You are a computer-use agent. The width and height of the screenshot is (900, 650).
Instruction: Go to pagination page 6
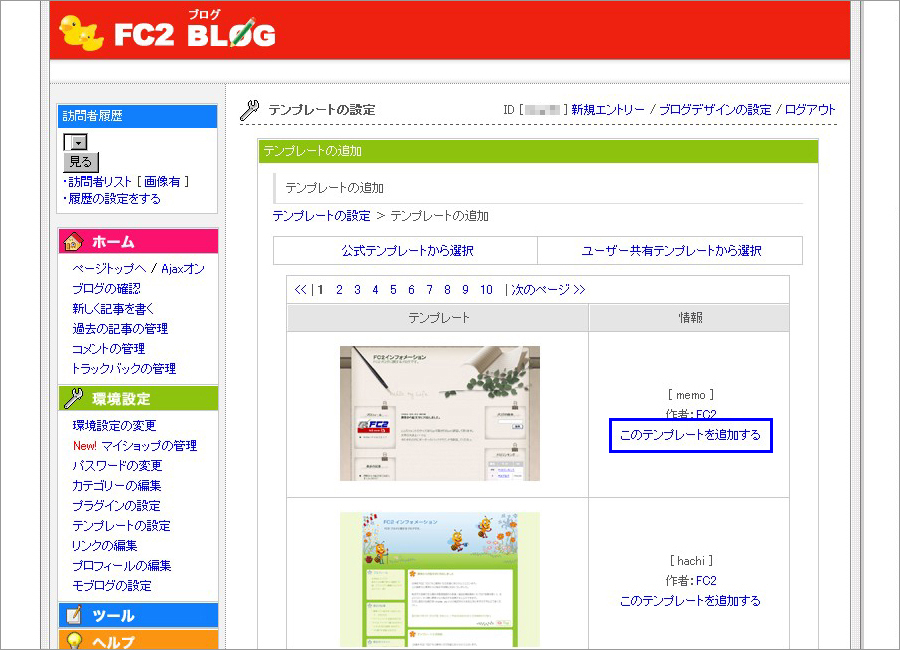point(411,289)
